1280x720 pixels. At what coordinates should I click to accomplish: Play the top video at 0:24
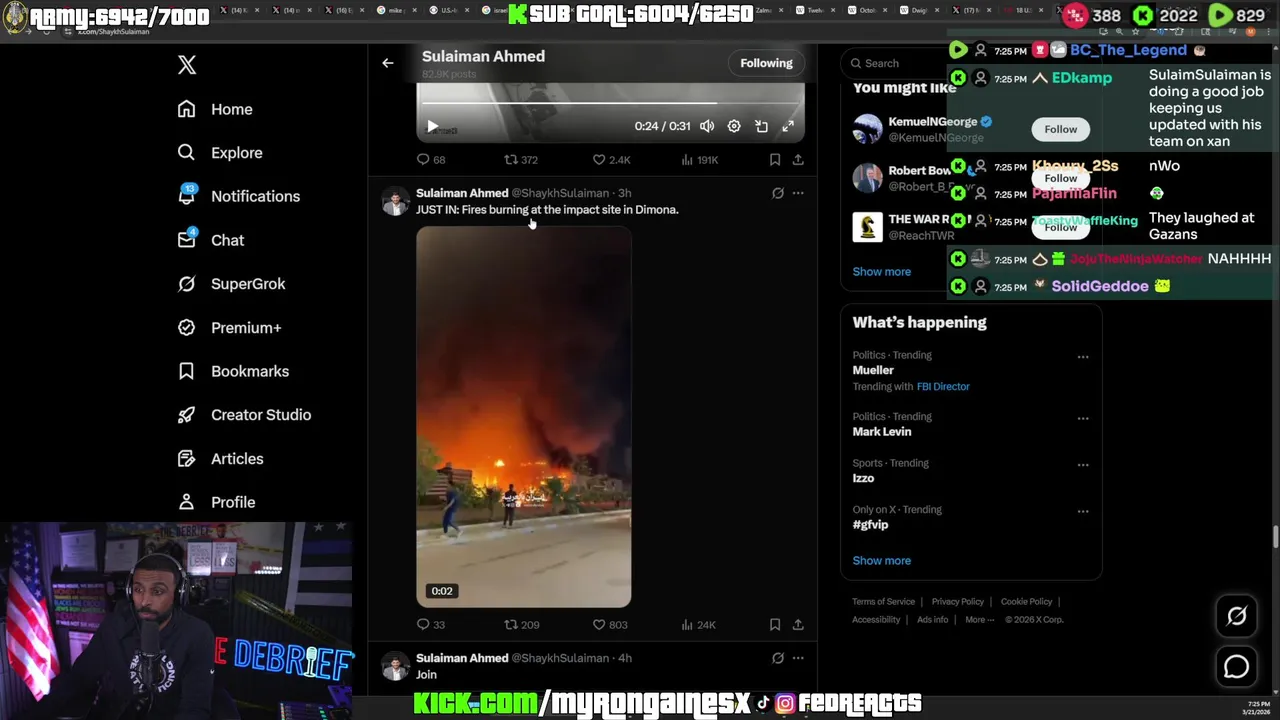click(432, 127)
